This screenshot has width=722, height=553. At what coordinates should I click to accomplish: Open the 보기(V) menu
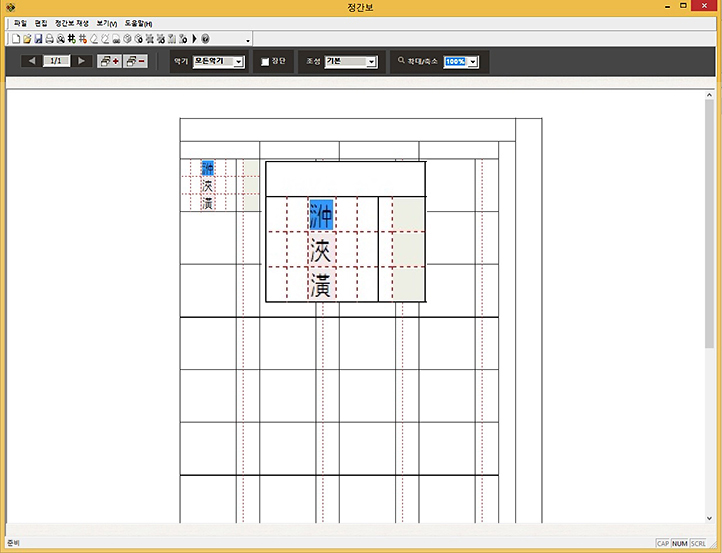coord(107,23)
